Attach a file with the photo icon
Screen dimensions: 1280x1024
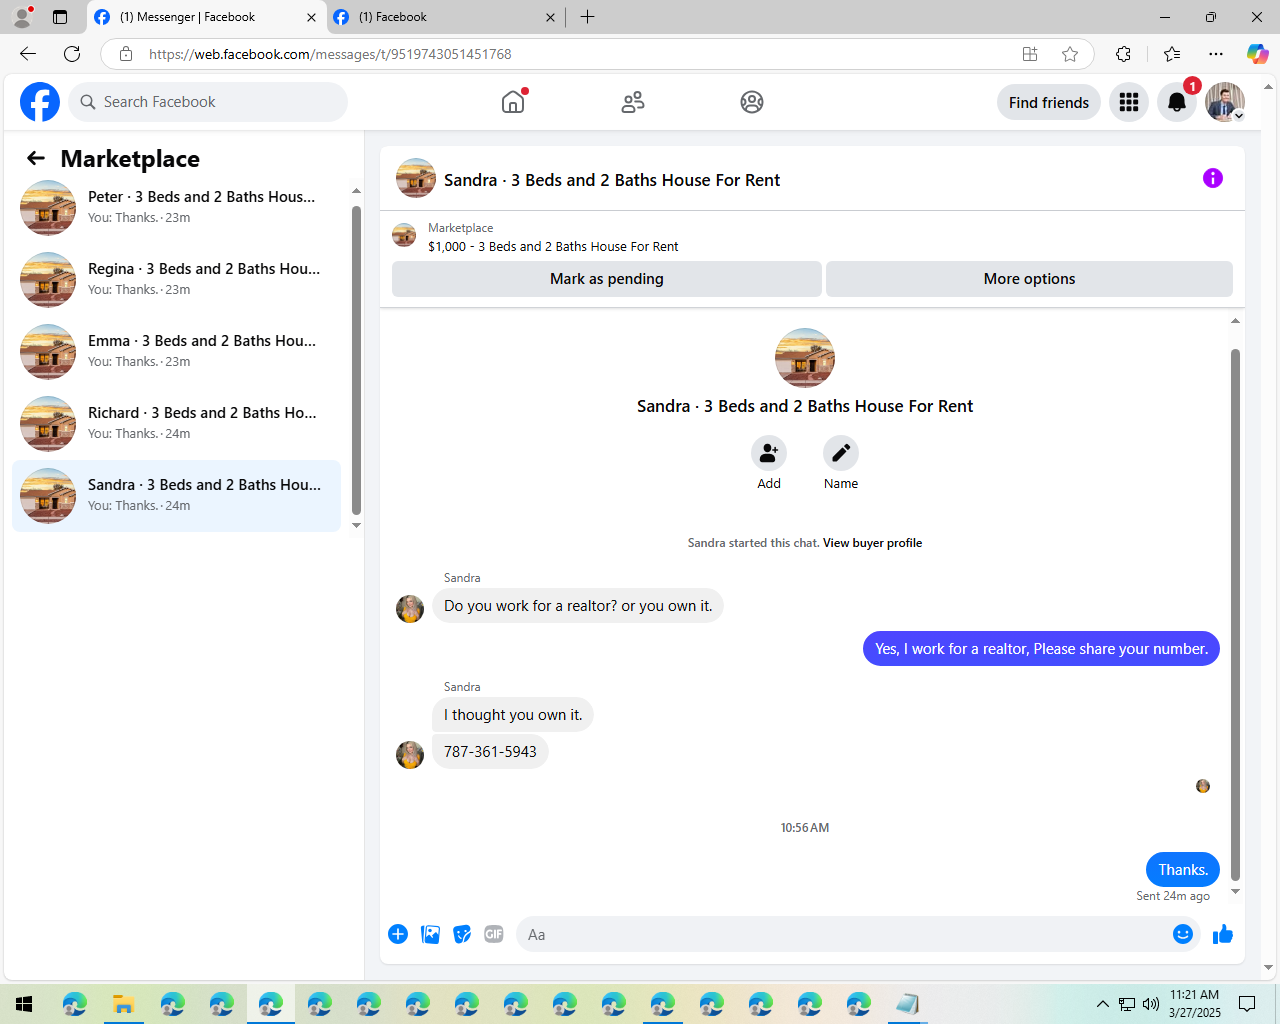(x=430, y=934)
